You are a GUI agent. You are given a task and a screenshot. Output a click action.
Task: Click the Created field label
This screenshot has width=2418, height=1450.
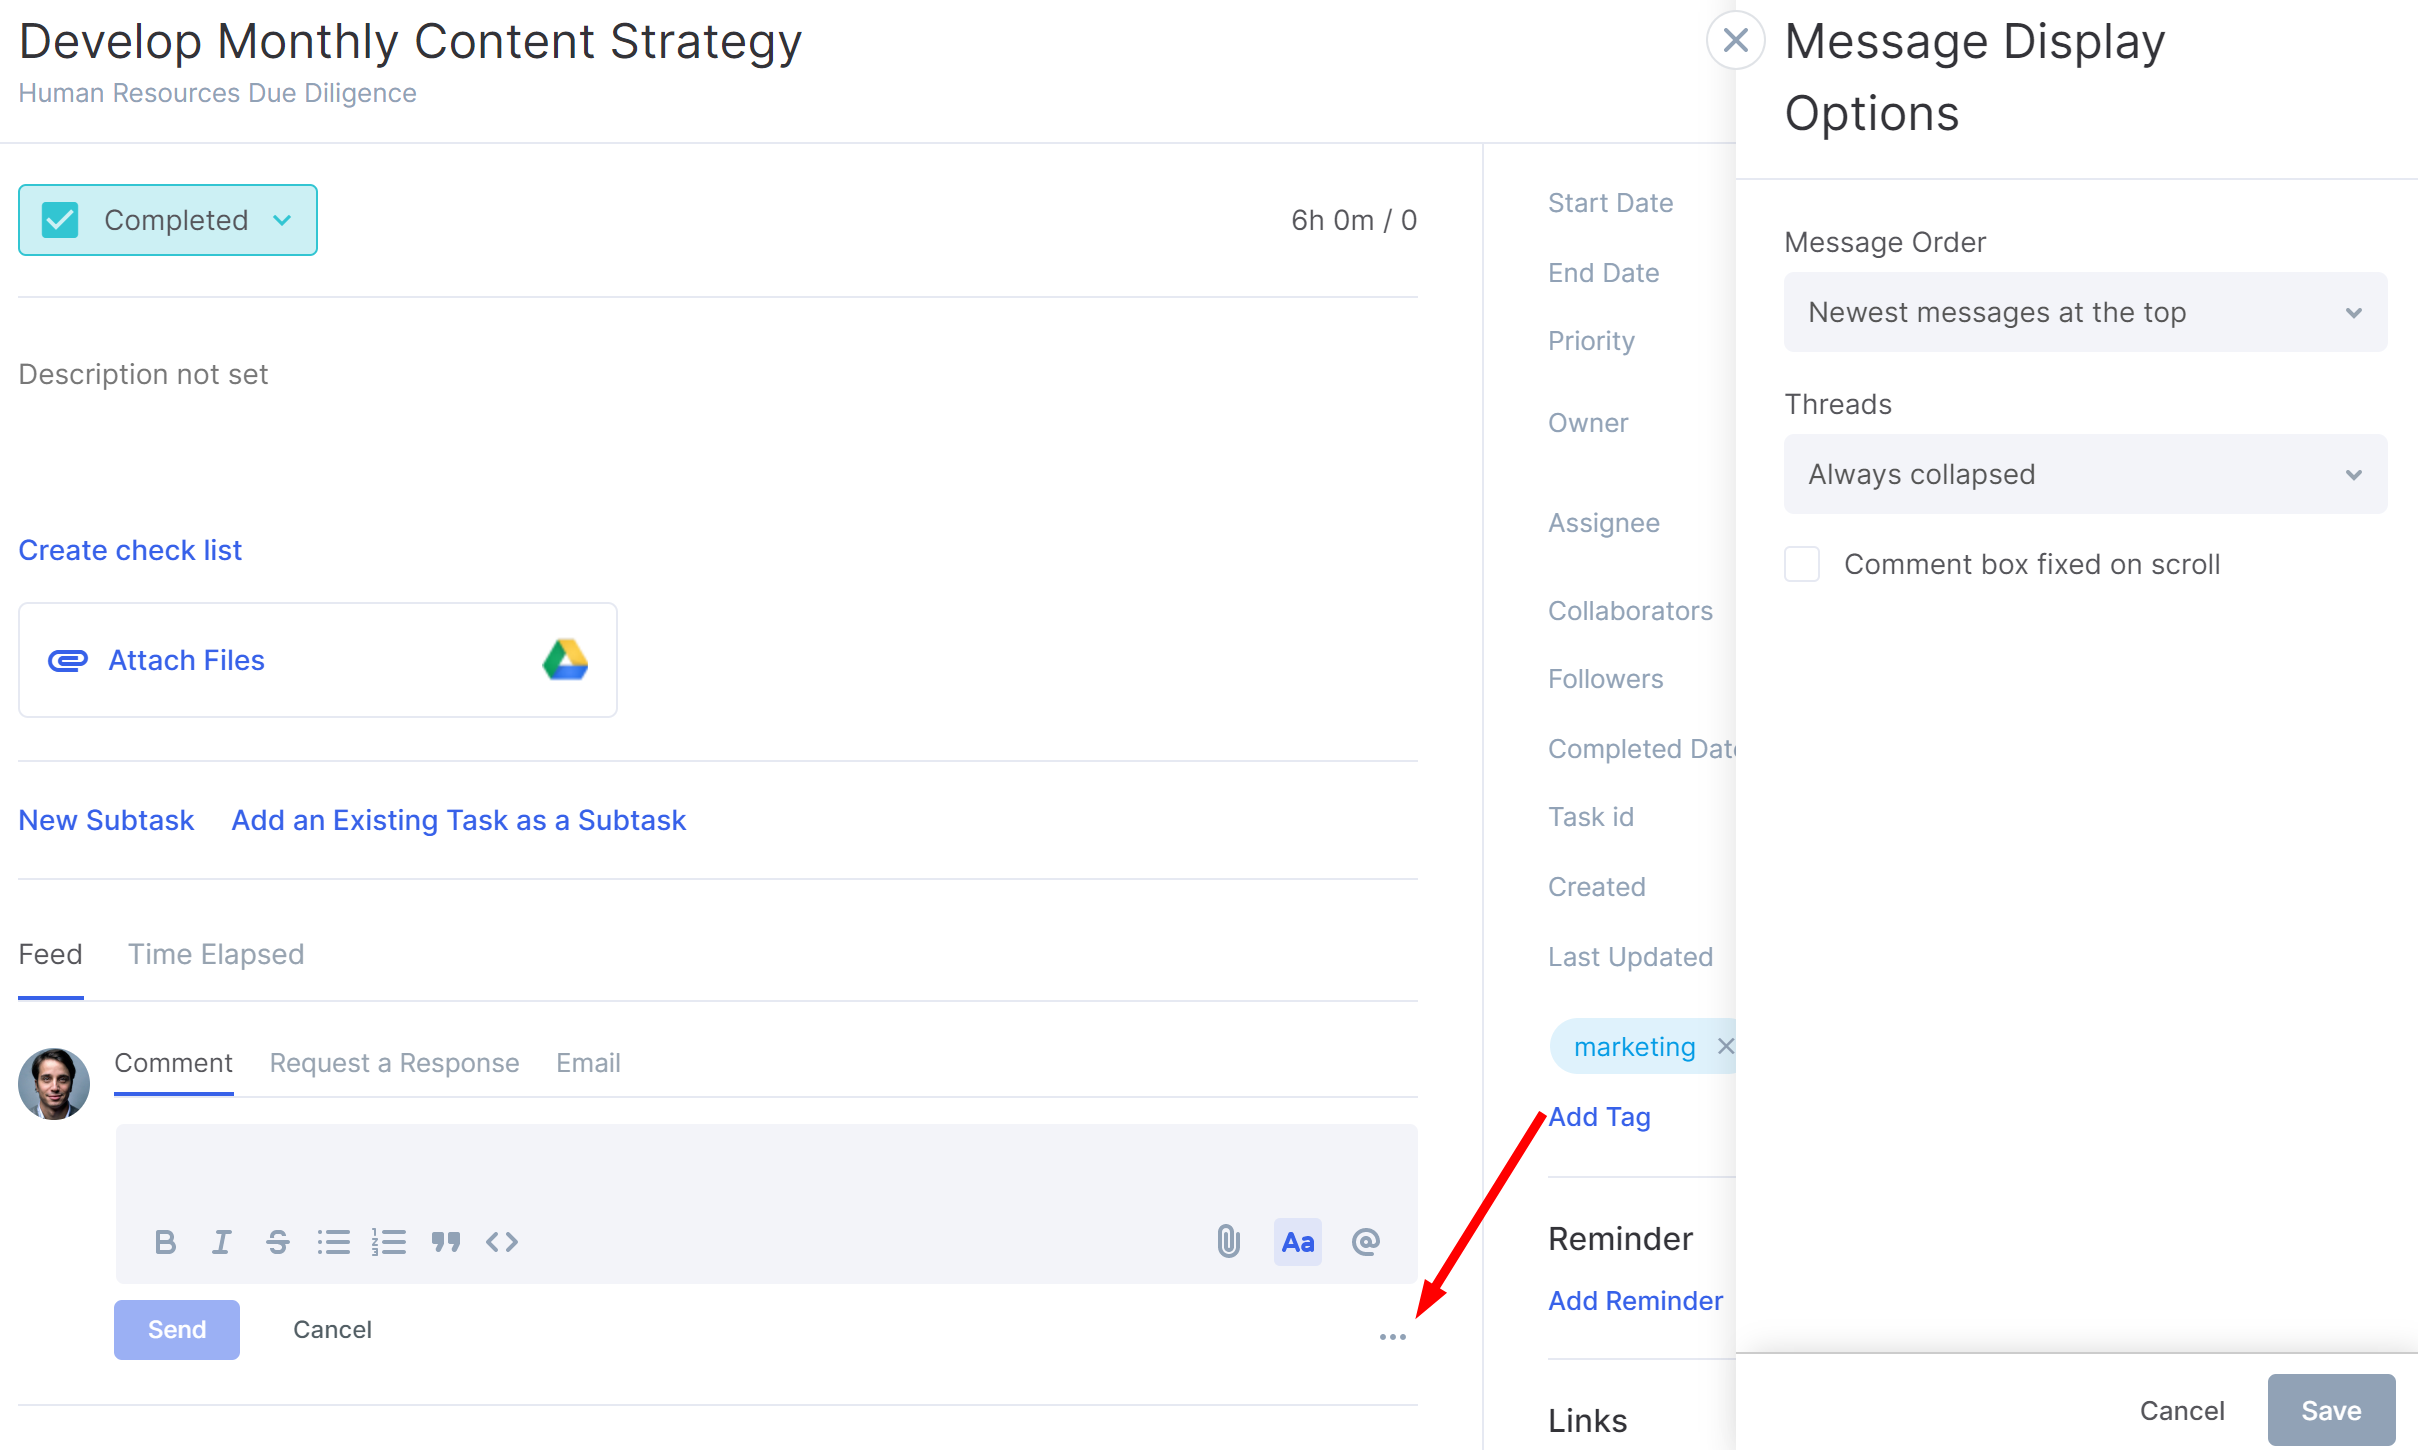click(x=1596, y=887)
